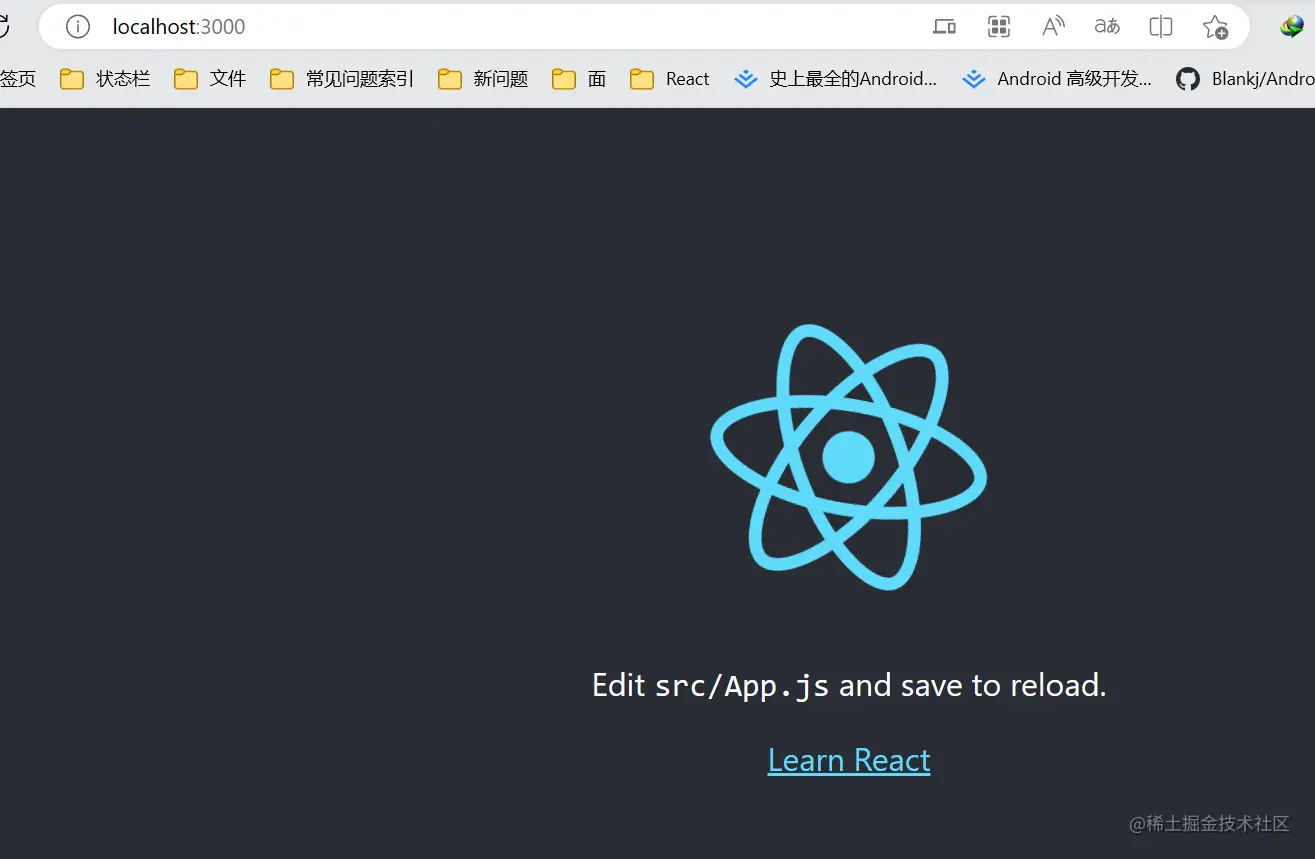1315x859 pixels.
Task: Open the 状态栏 bookmarks folder
Action: click(105, 79)
